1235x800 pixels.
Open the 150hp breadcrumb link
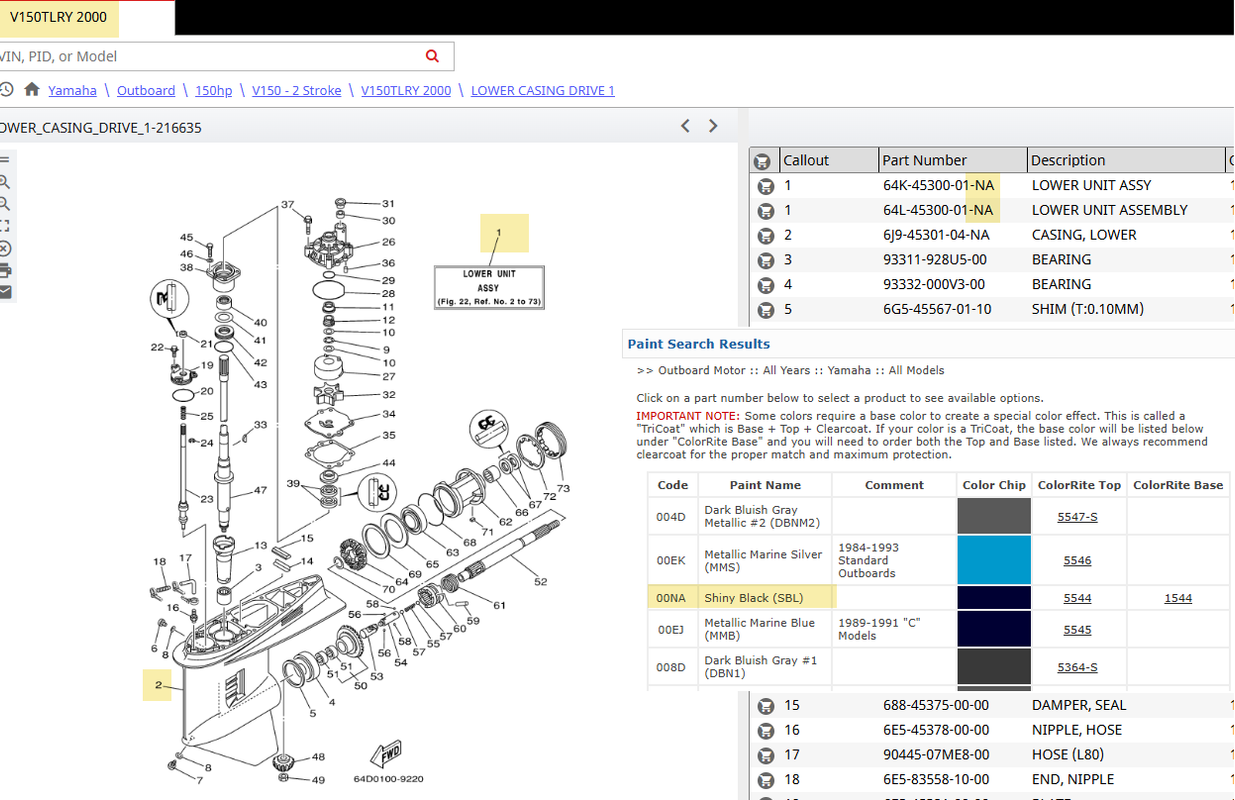[x=213, y=90]
